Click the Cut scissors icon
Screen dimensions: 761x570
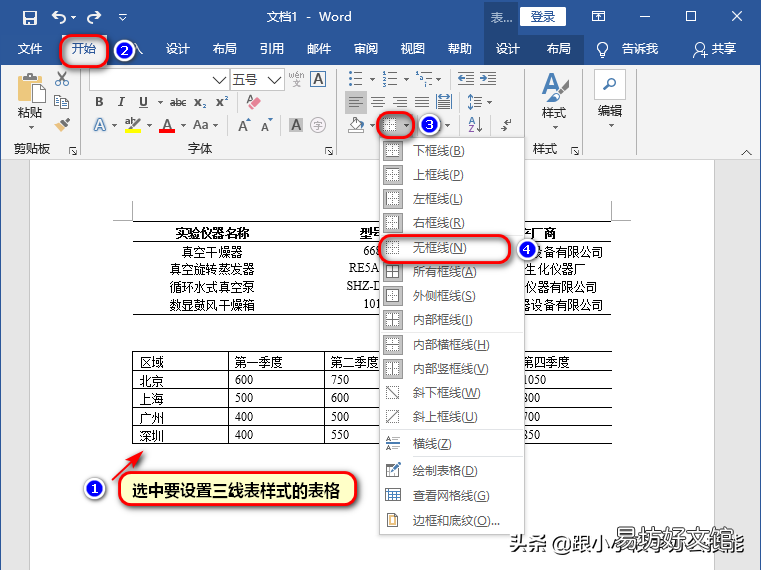coord(62,79)
